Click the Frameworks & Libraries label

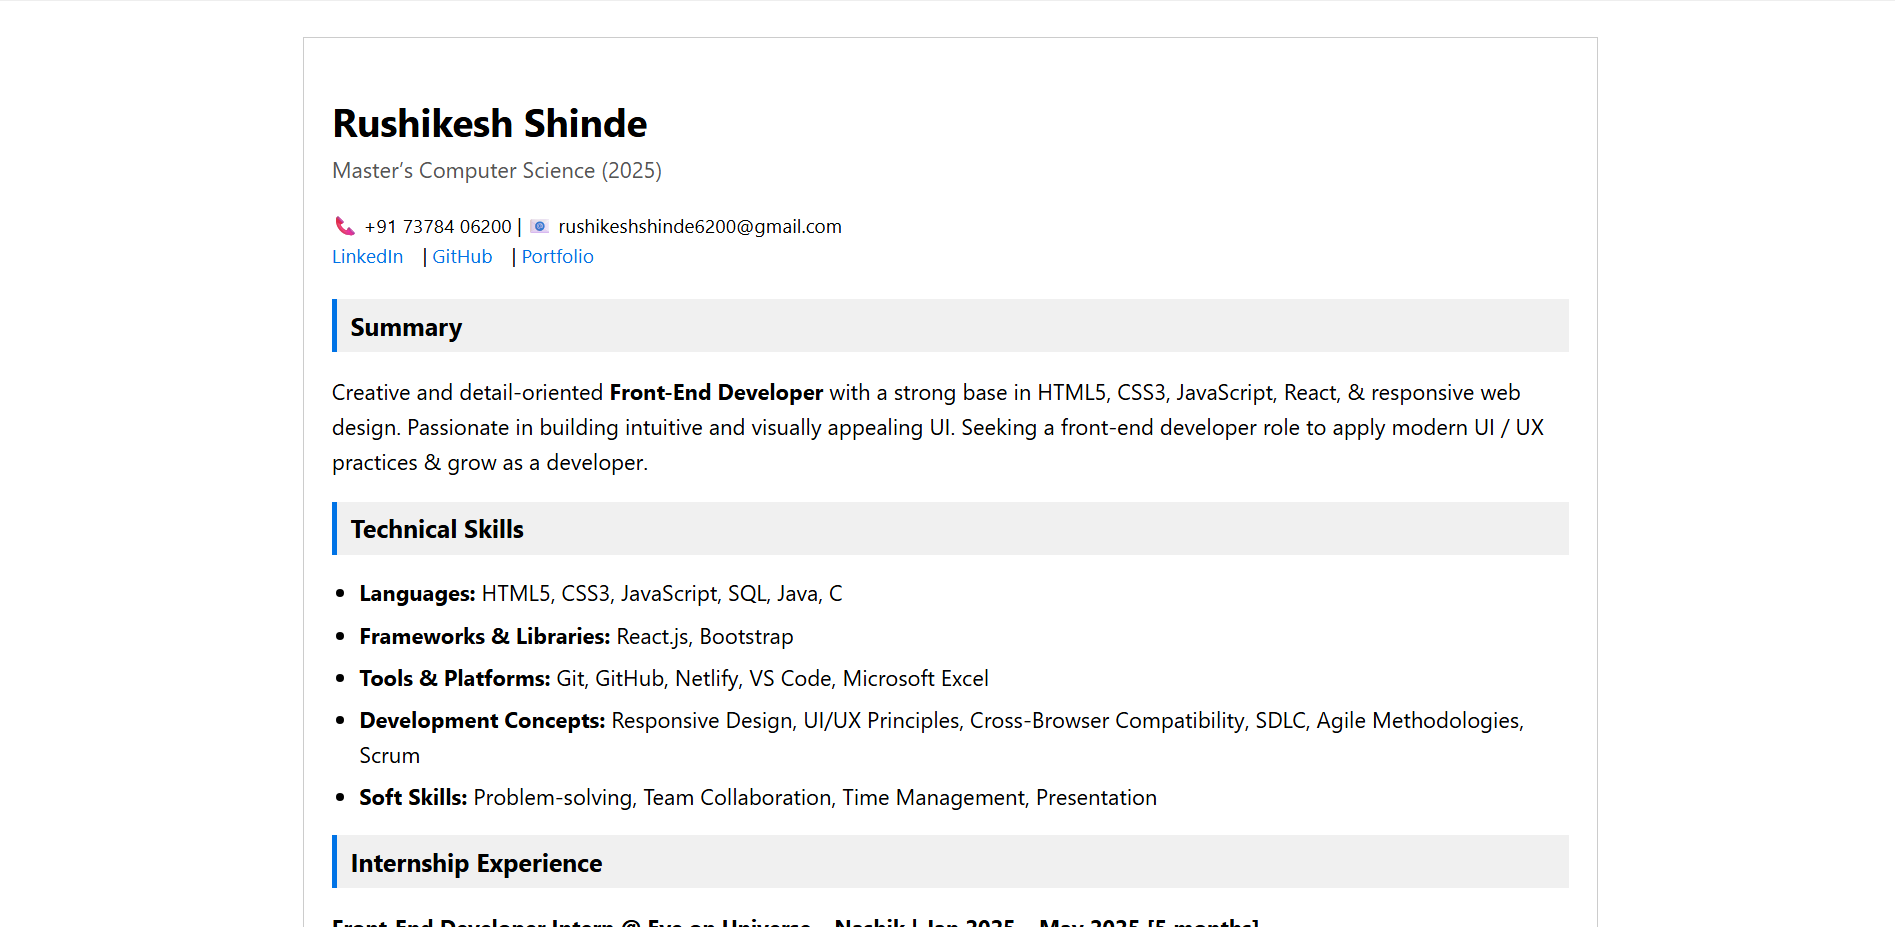(x=484, y=637)
